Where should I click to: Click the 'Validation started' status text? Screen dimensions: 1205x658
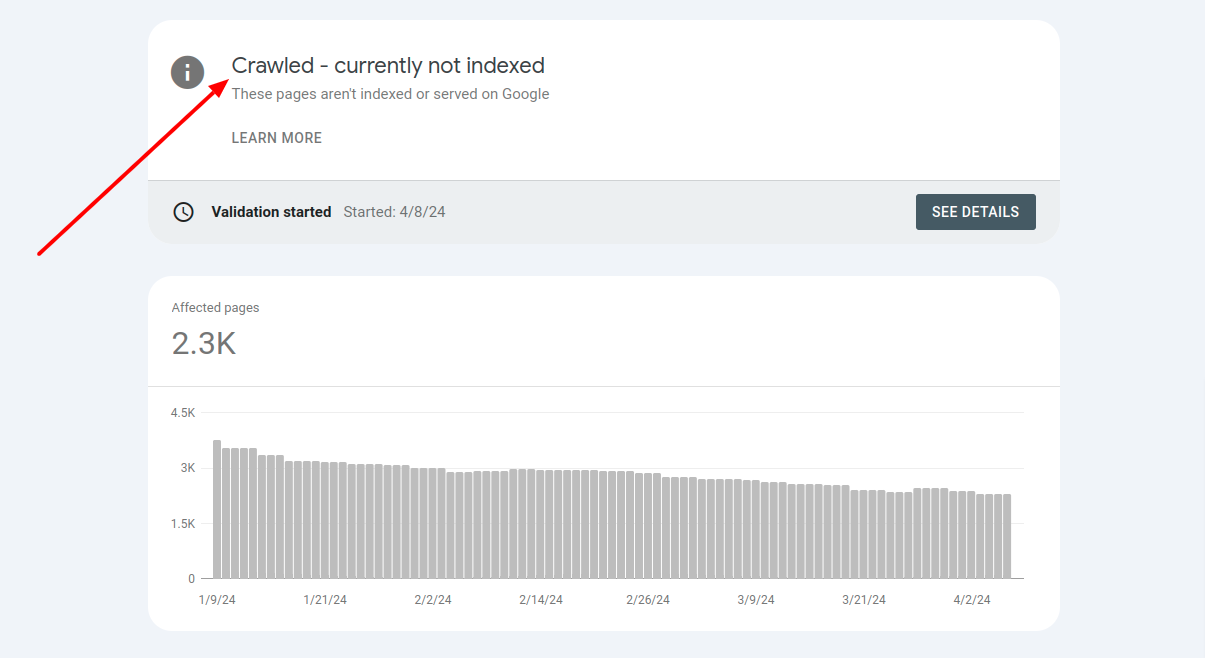(x=271, y=212)
